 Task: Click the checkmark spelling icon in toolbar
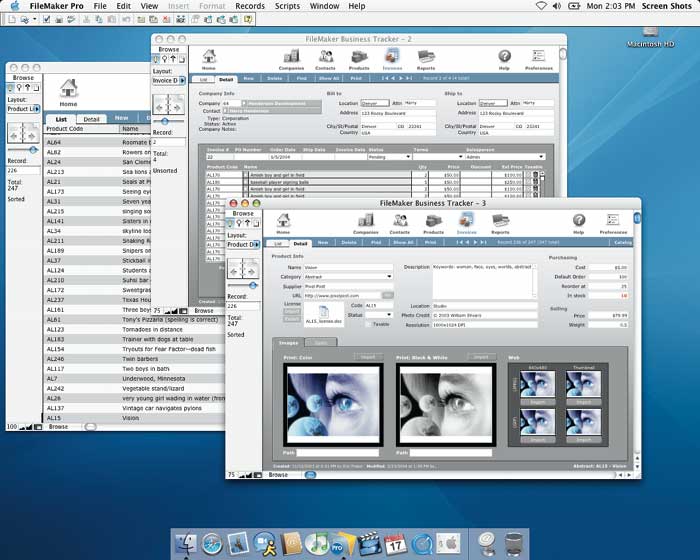(46, 19)
